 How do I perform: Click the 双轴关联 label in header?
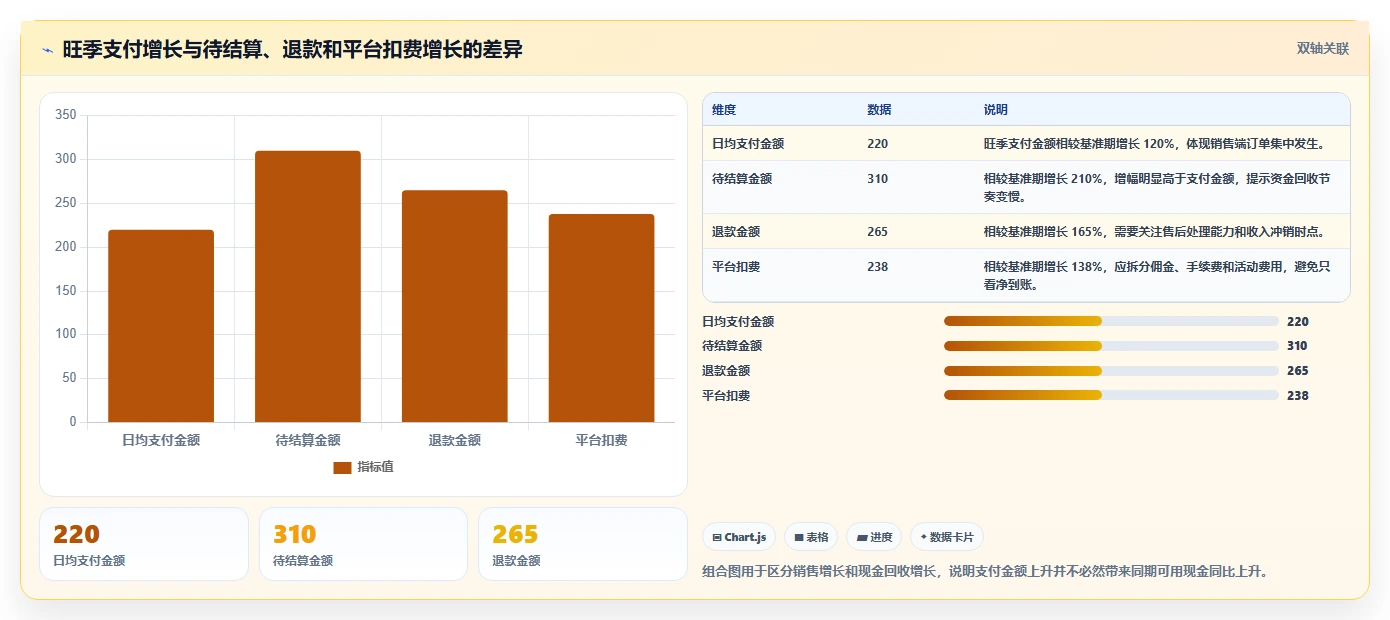pos(1323,49)
